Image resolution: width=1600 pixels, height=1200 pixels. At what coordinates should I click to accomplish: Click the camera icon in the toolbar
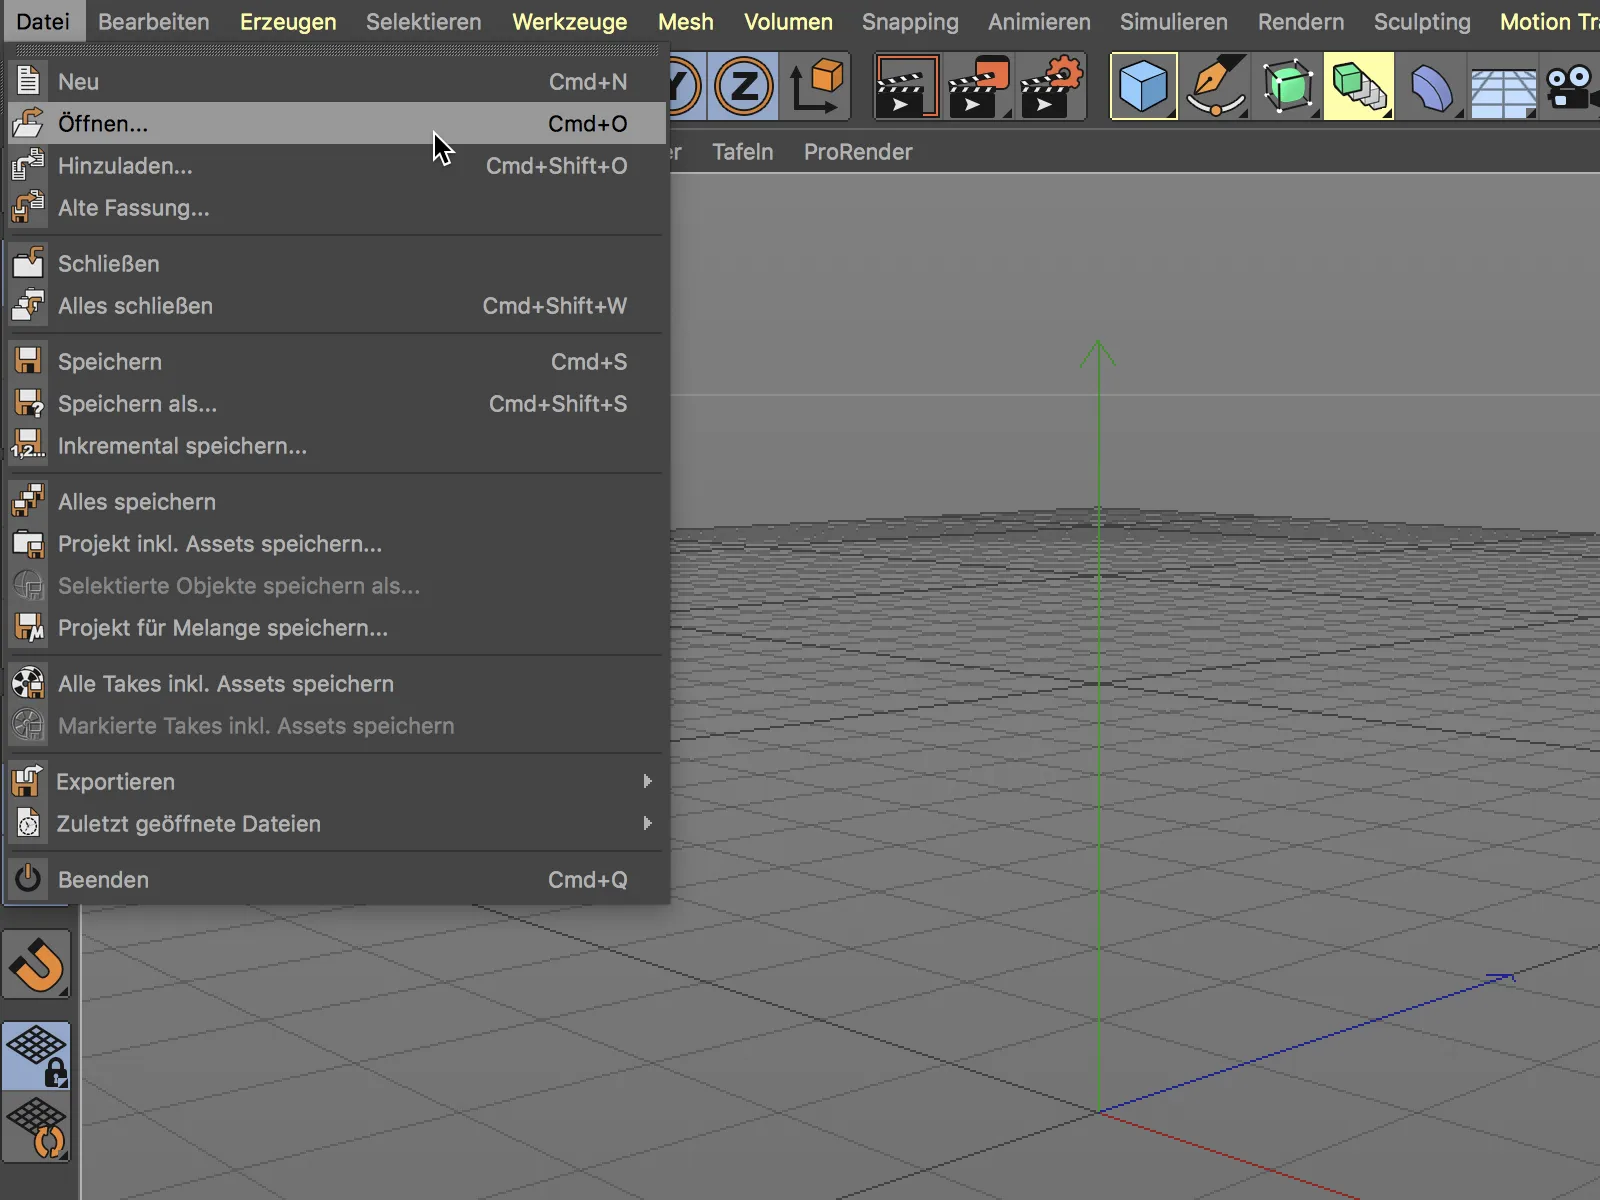1572,87
